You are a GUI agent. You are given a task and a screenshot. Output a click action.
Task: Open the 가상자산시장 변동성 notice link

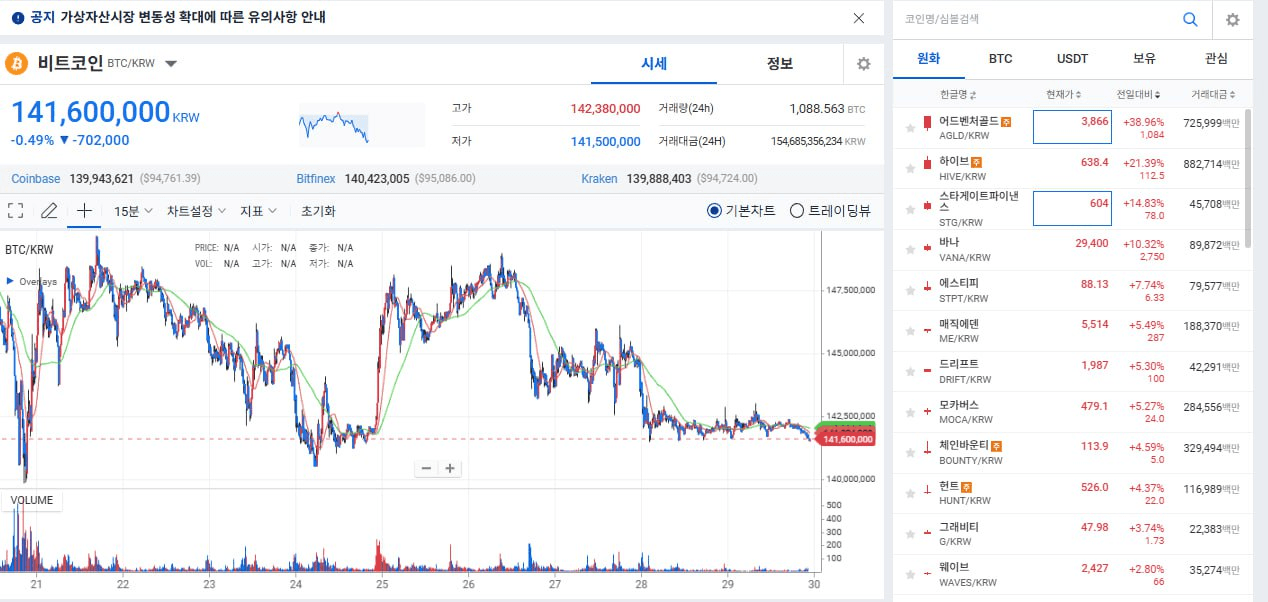192,18
